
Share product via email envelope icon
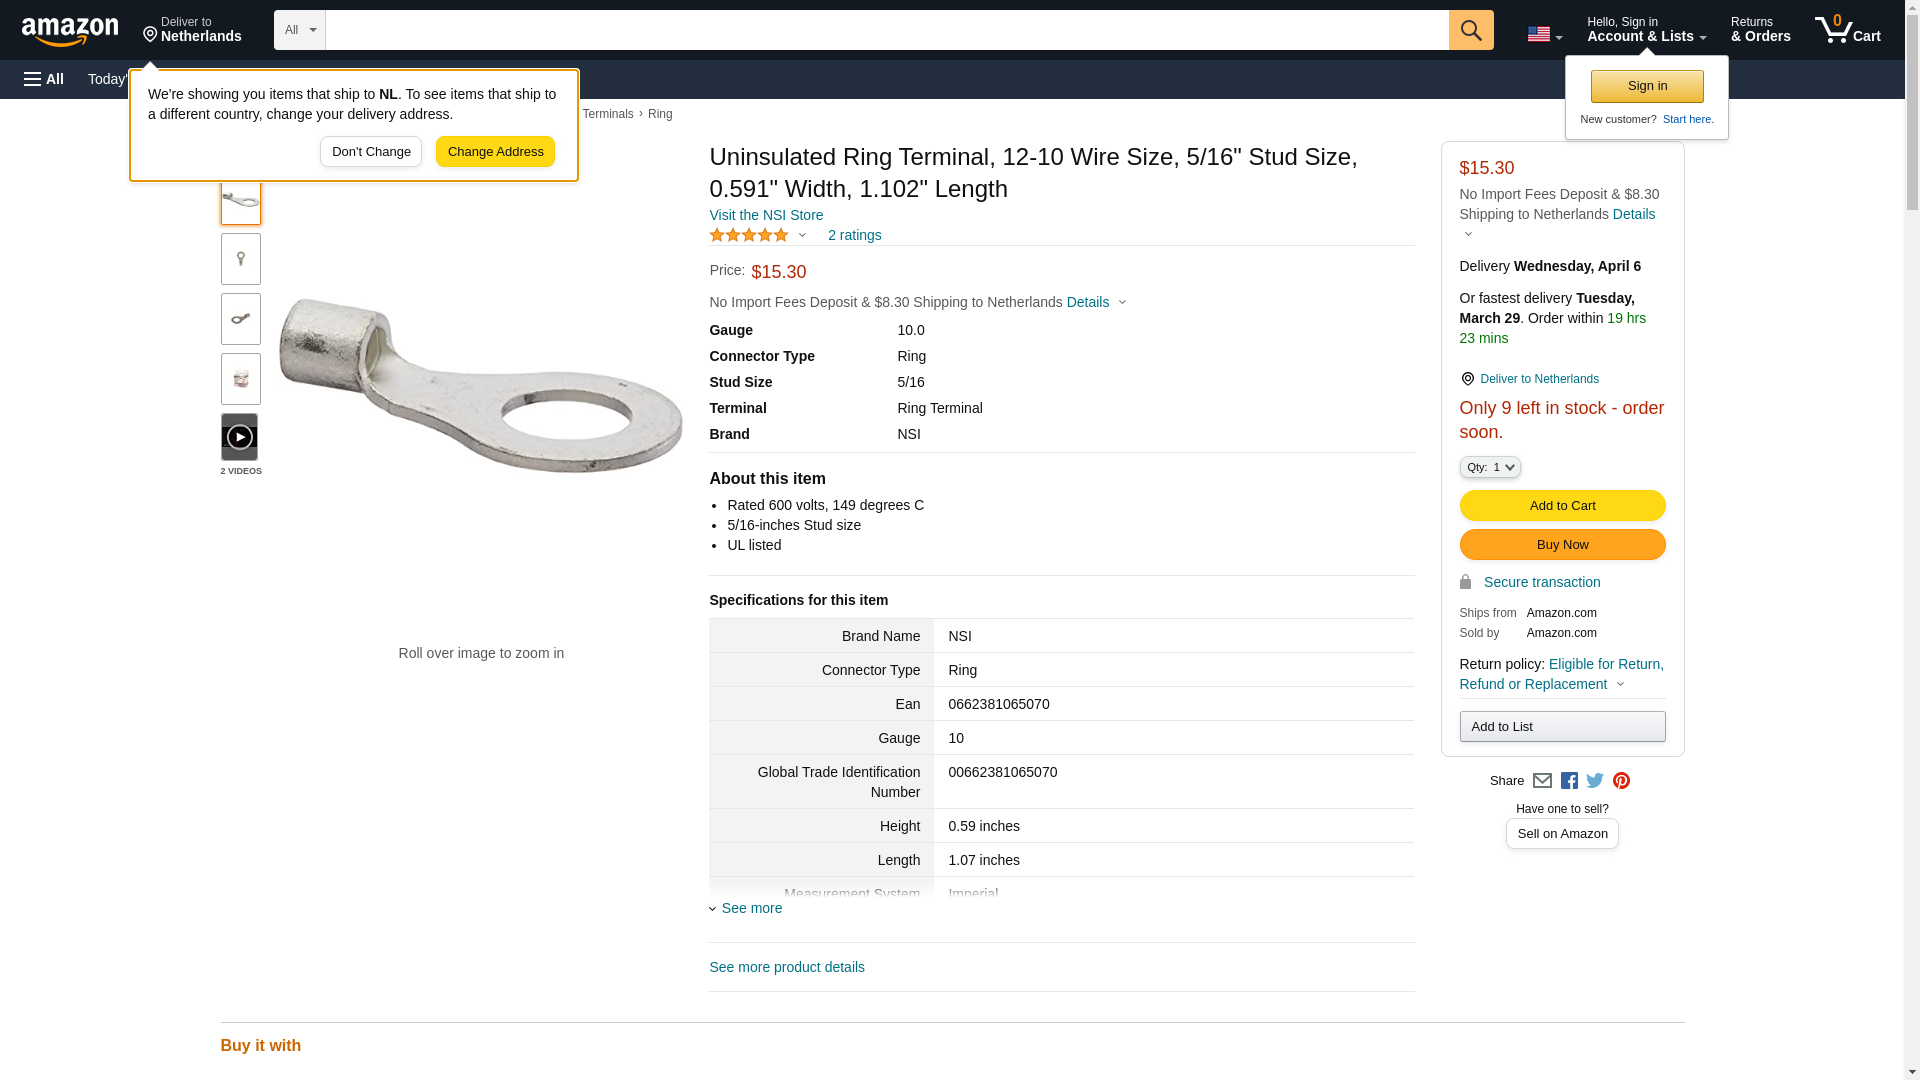pyautogui.click(x=1542, y=781)
